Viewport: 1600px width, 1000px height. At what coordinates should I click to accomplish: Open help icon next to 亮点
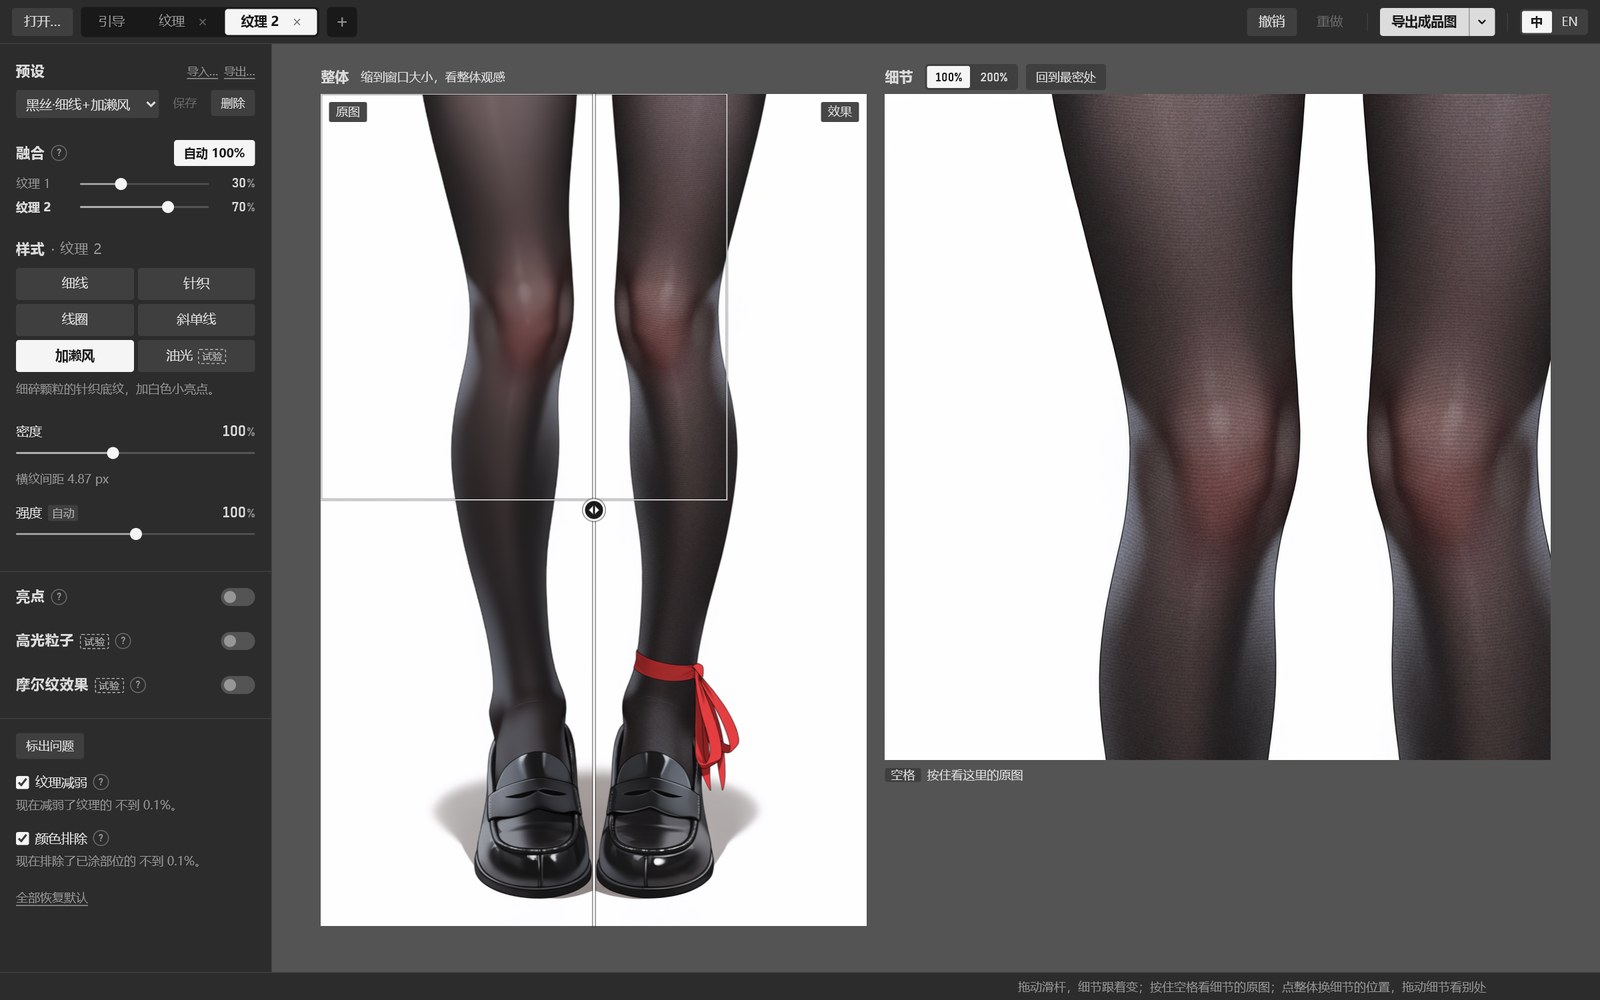(x=59, y=597)
